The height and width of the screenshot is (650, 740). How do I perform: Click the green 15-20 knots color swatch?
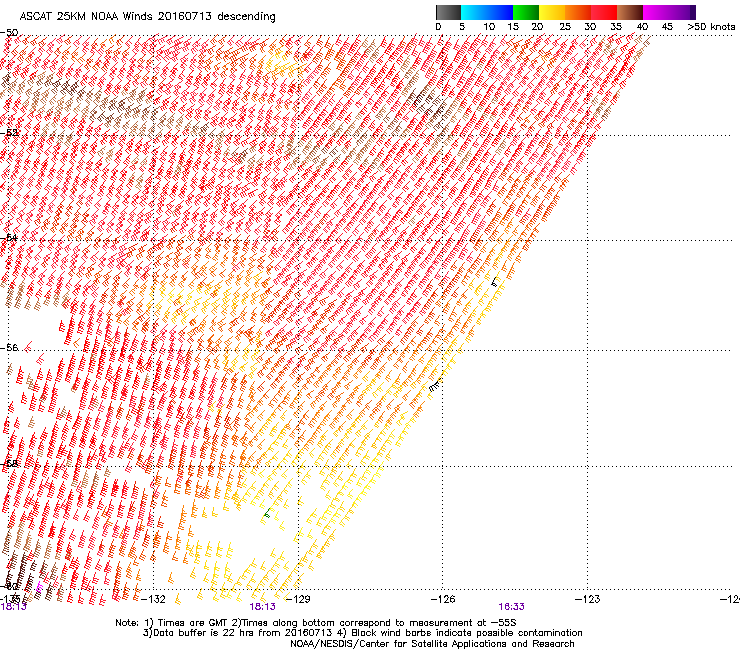point(526,12)
